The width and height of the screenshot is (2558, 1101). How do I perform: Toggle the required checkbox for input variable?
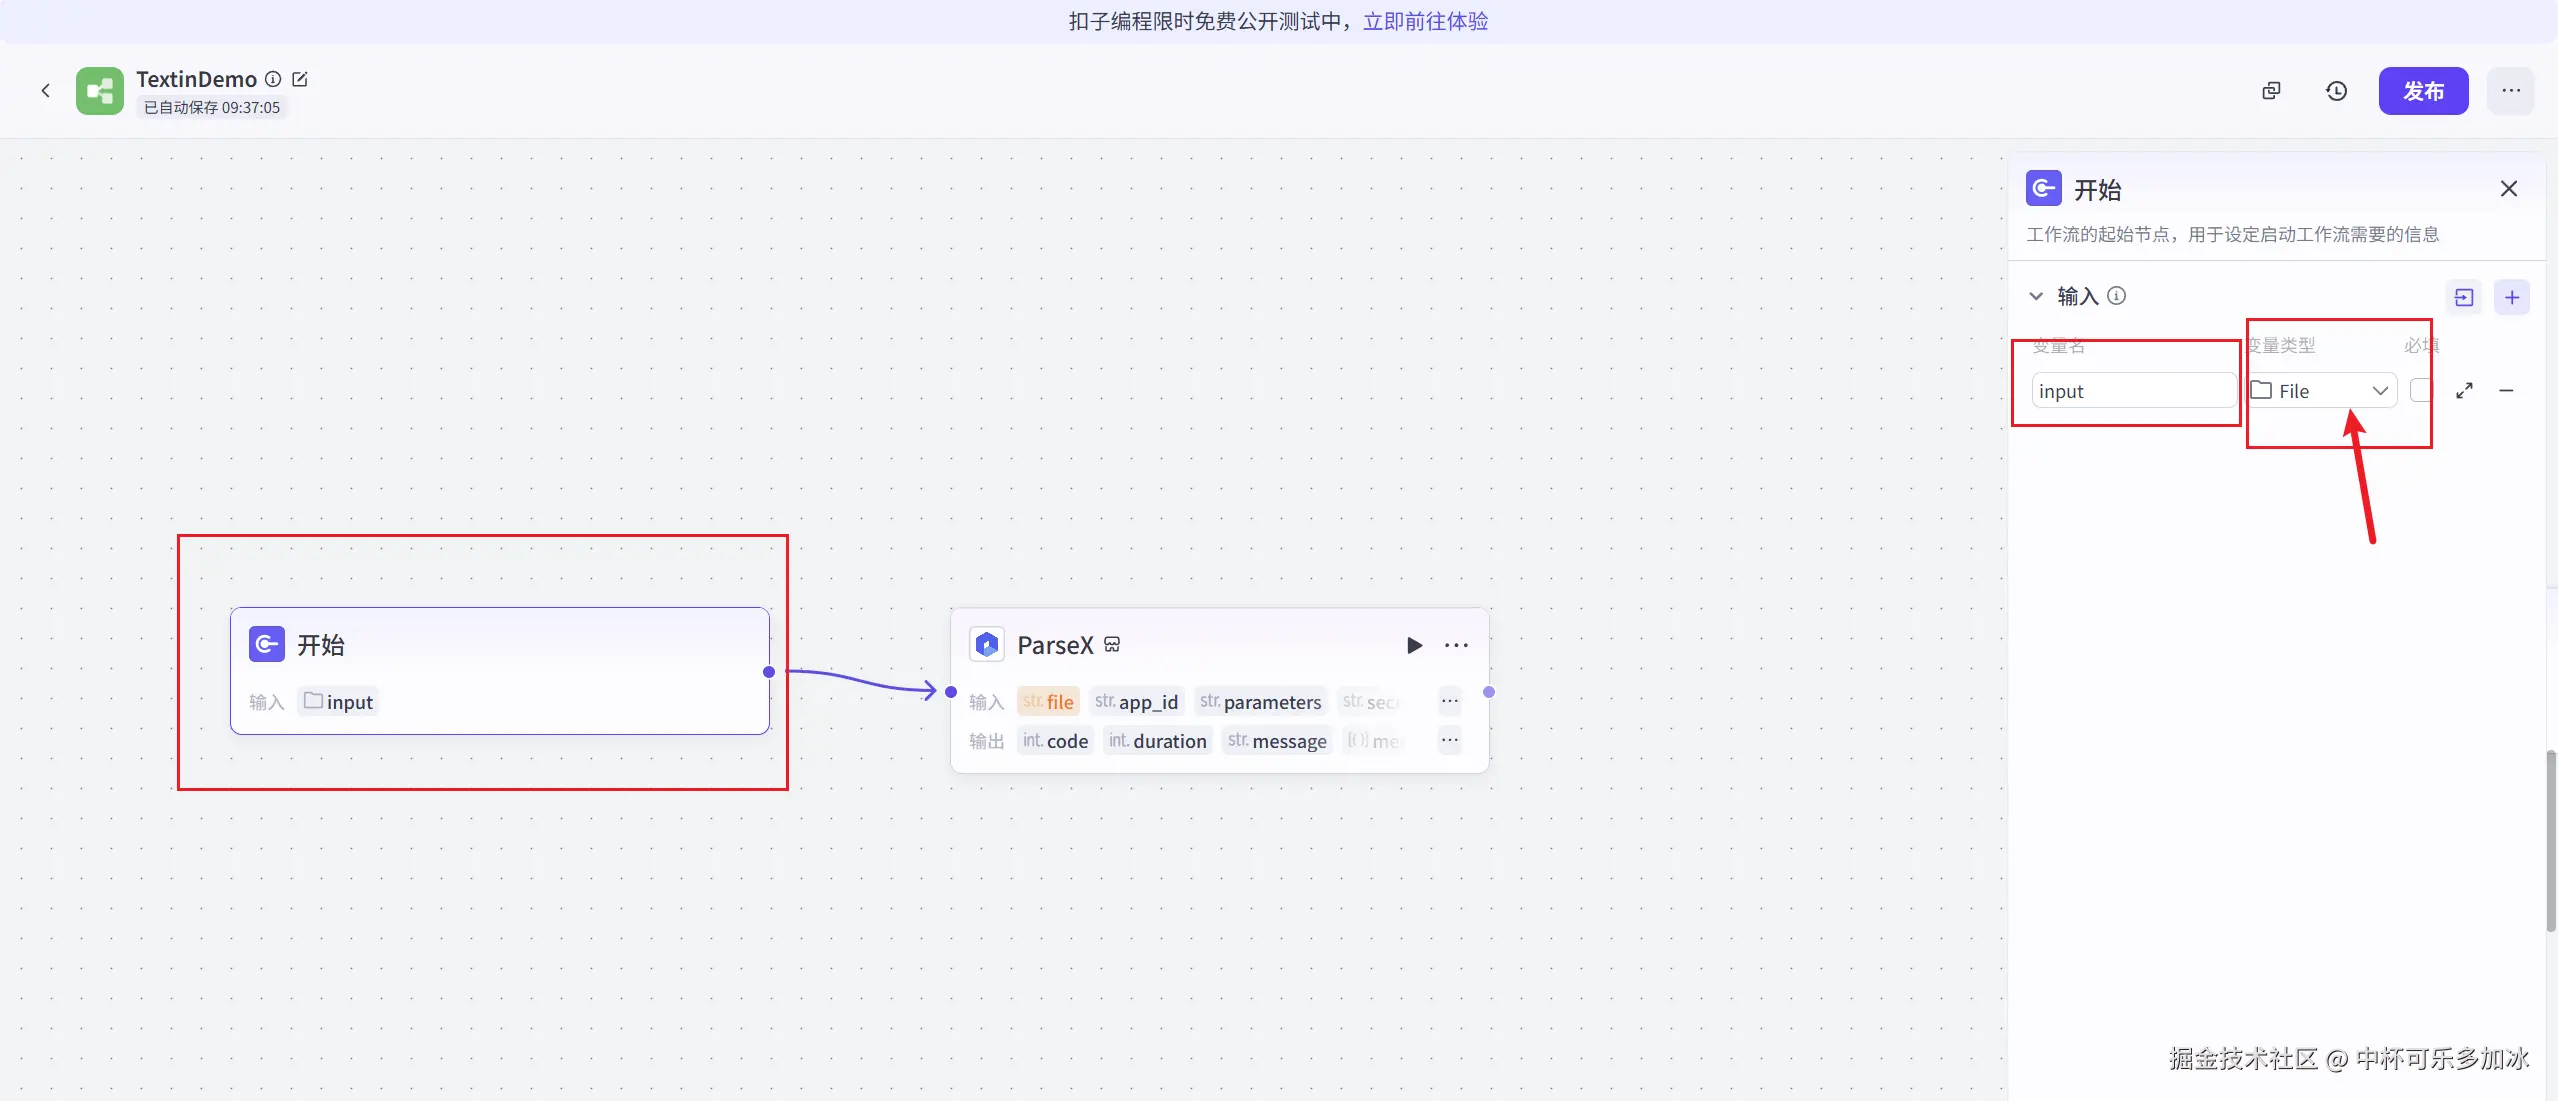point(2420,391)
